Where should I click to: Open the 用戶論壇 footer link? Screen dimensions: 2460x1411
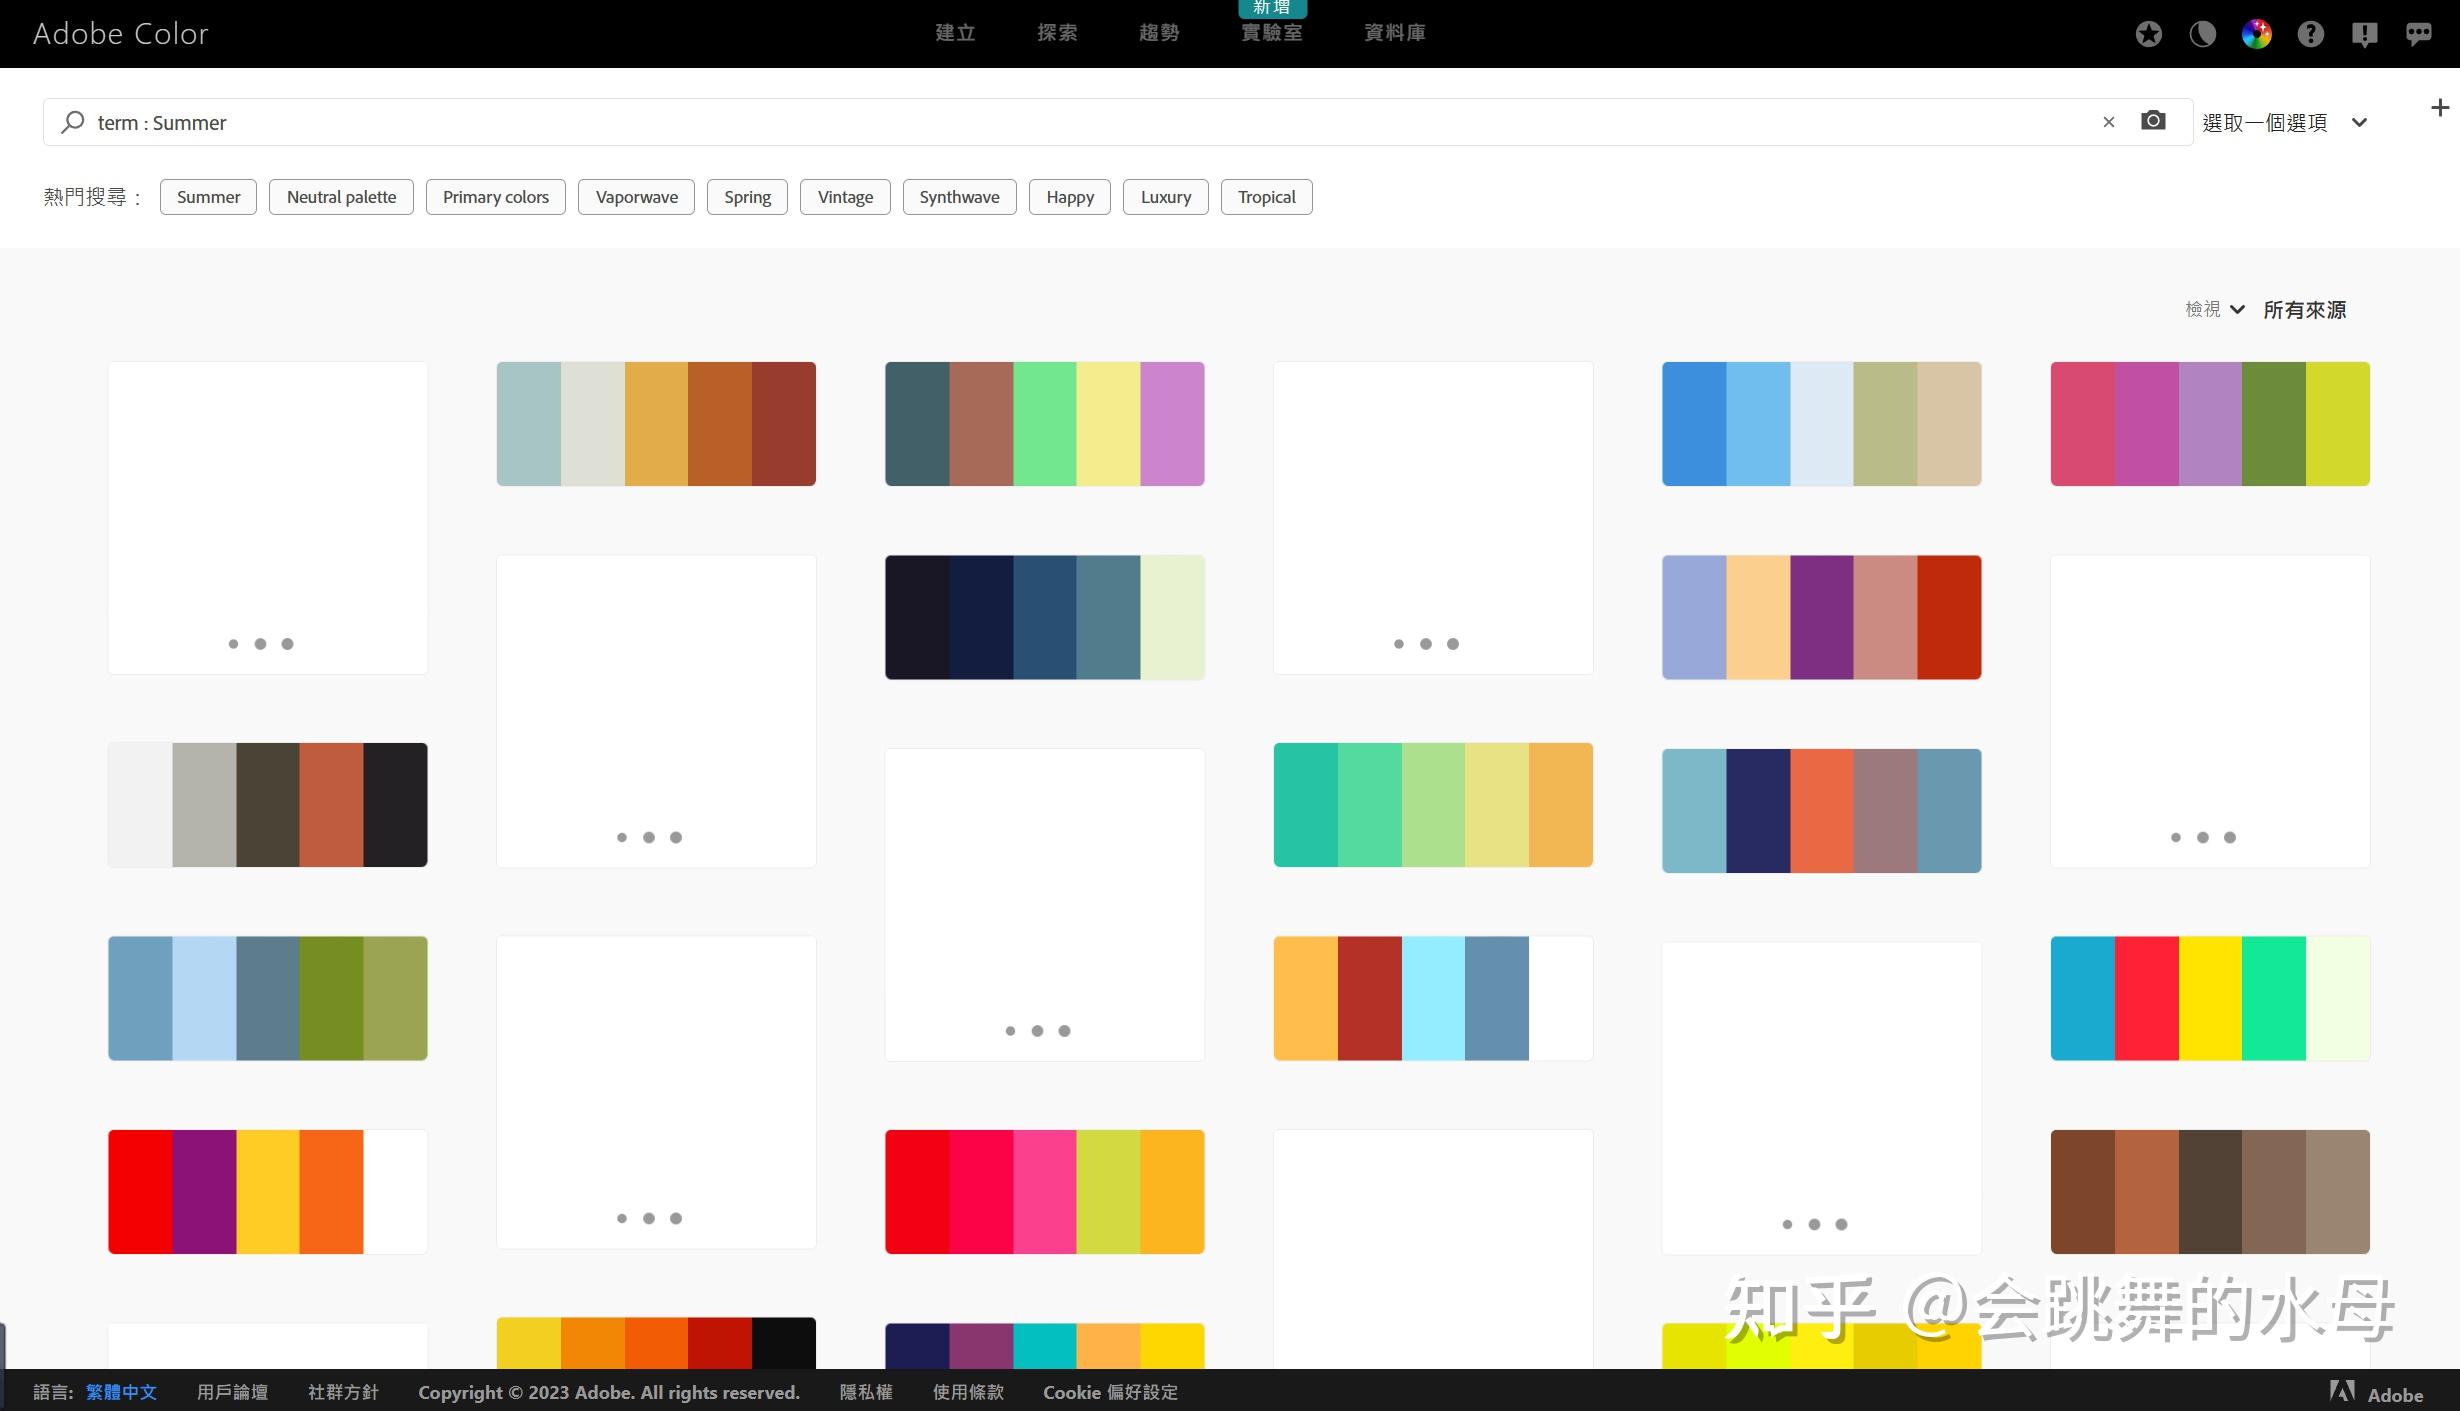[x=232, y=1392]
